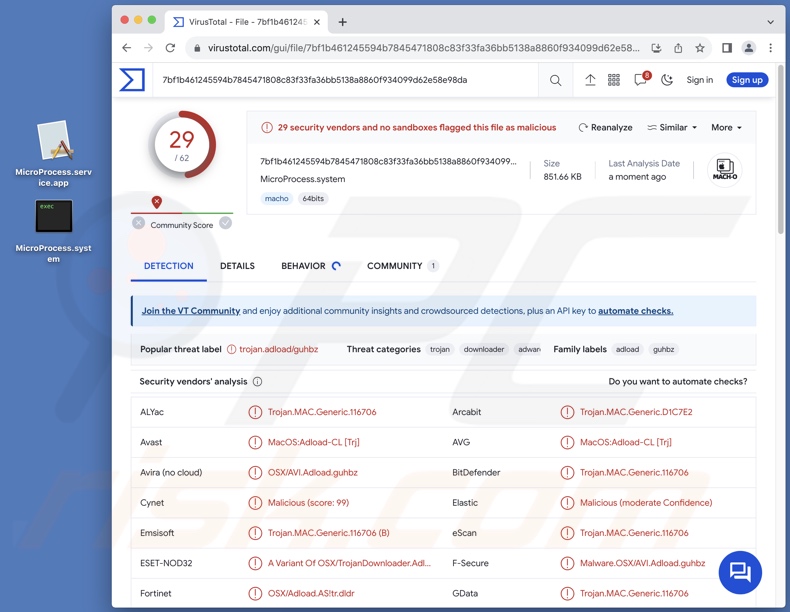Click Elastic result Malicious (moderate Confidence)
Image resolution: width=790 pixels, height=612 pixels.
[x=646, y=503]
